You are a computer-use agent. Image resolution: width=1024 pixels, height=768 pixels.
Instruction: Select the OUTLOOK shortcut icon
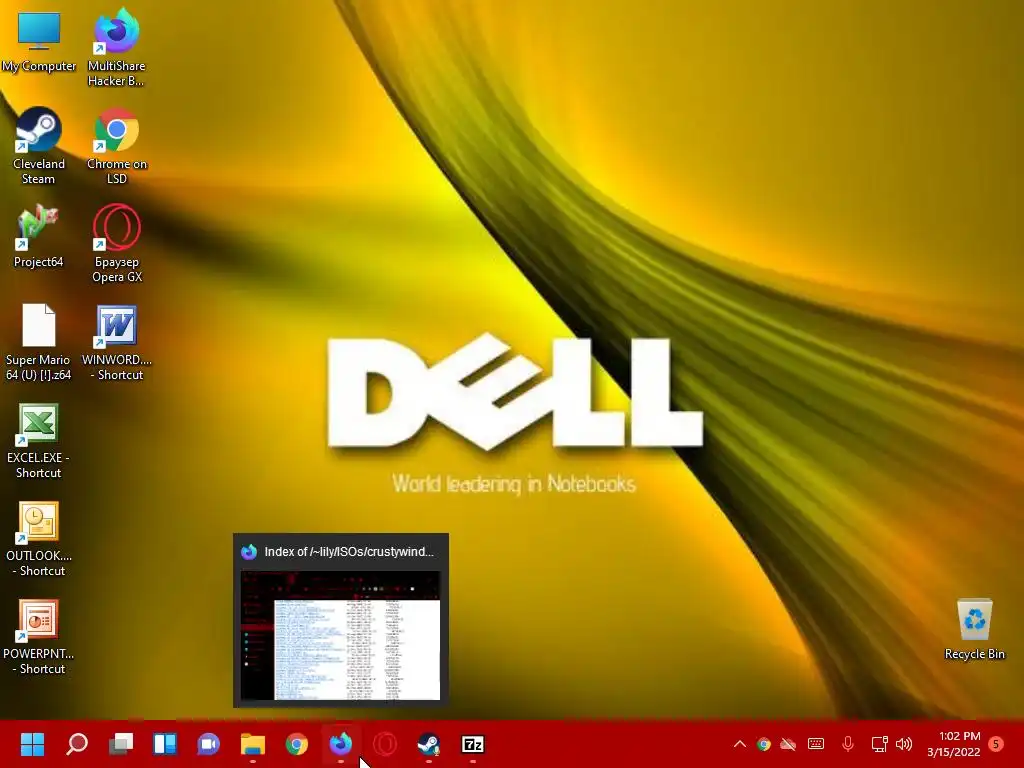[x=39, y=538]
